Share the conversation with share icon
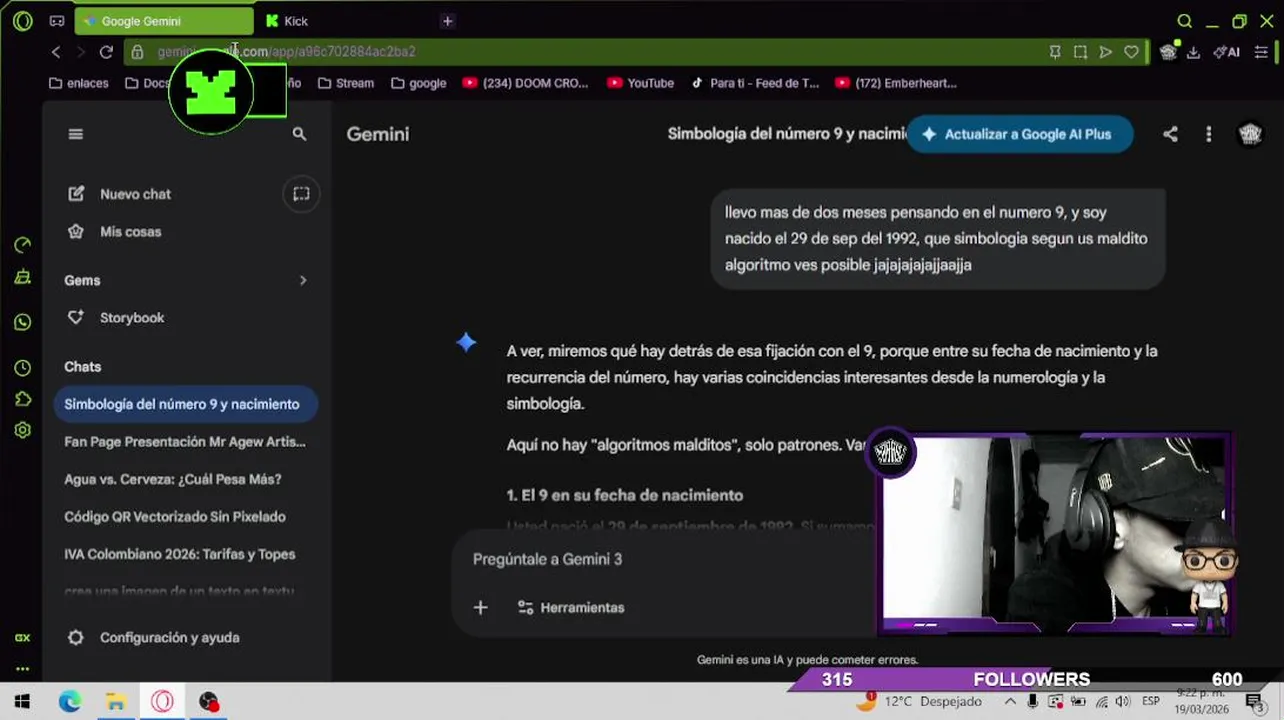Viewport: 1284px width, 720px height. point(1170,134)
